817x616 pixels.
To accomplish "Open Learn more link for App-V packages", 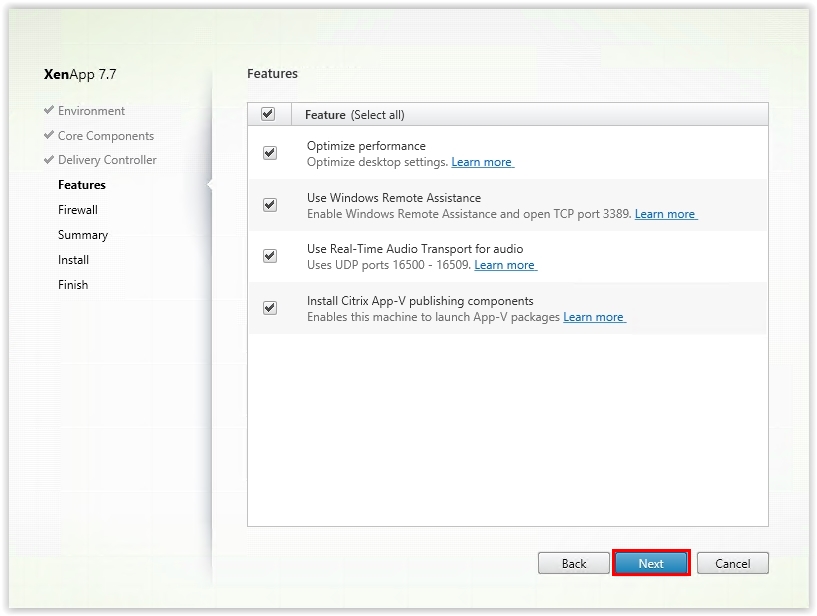I will [x=594, y=317].
